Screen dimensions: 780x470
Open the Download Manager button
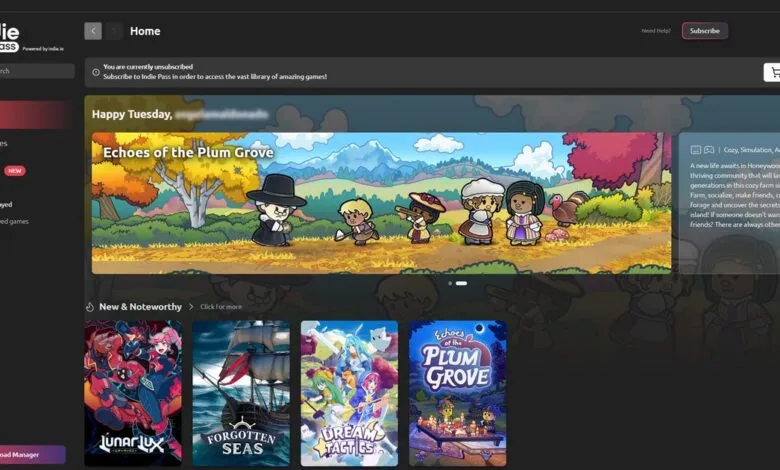click(x=32, y=455)
